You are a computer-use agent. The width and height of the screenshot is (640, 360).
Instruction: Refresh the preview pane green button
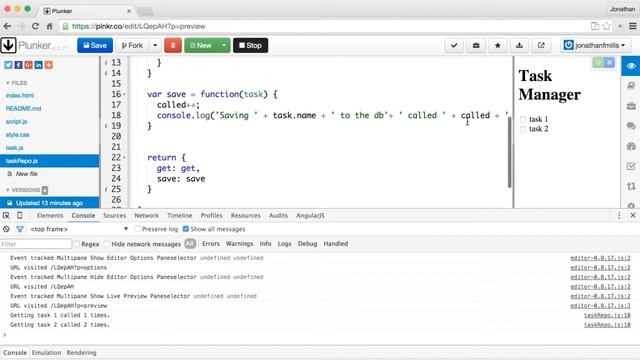pos(598,62)
